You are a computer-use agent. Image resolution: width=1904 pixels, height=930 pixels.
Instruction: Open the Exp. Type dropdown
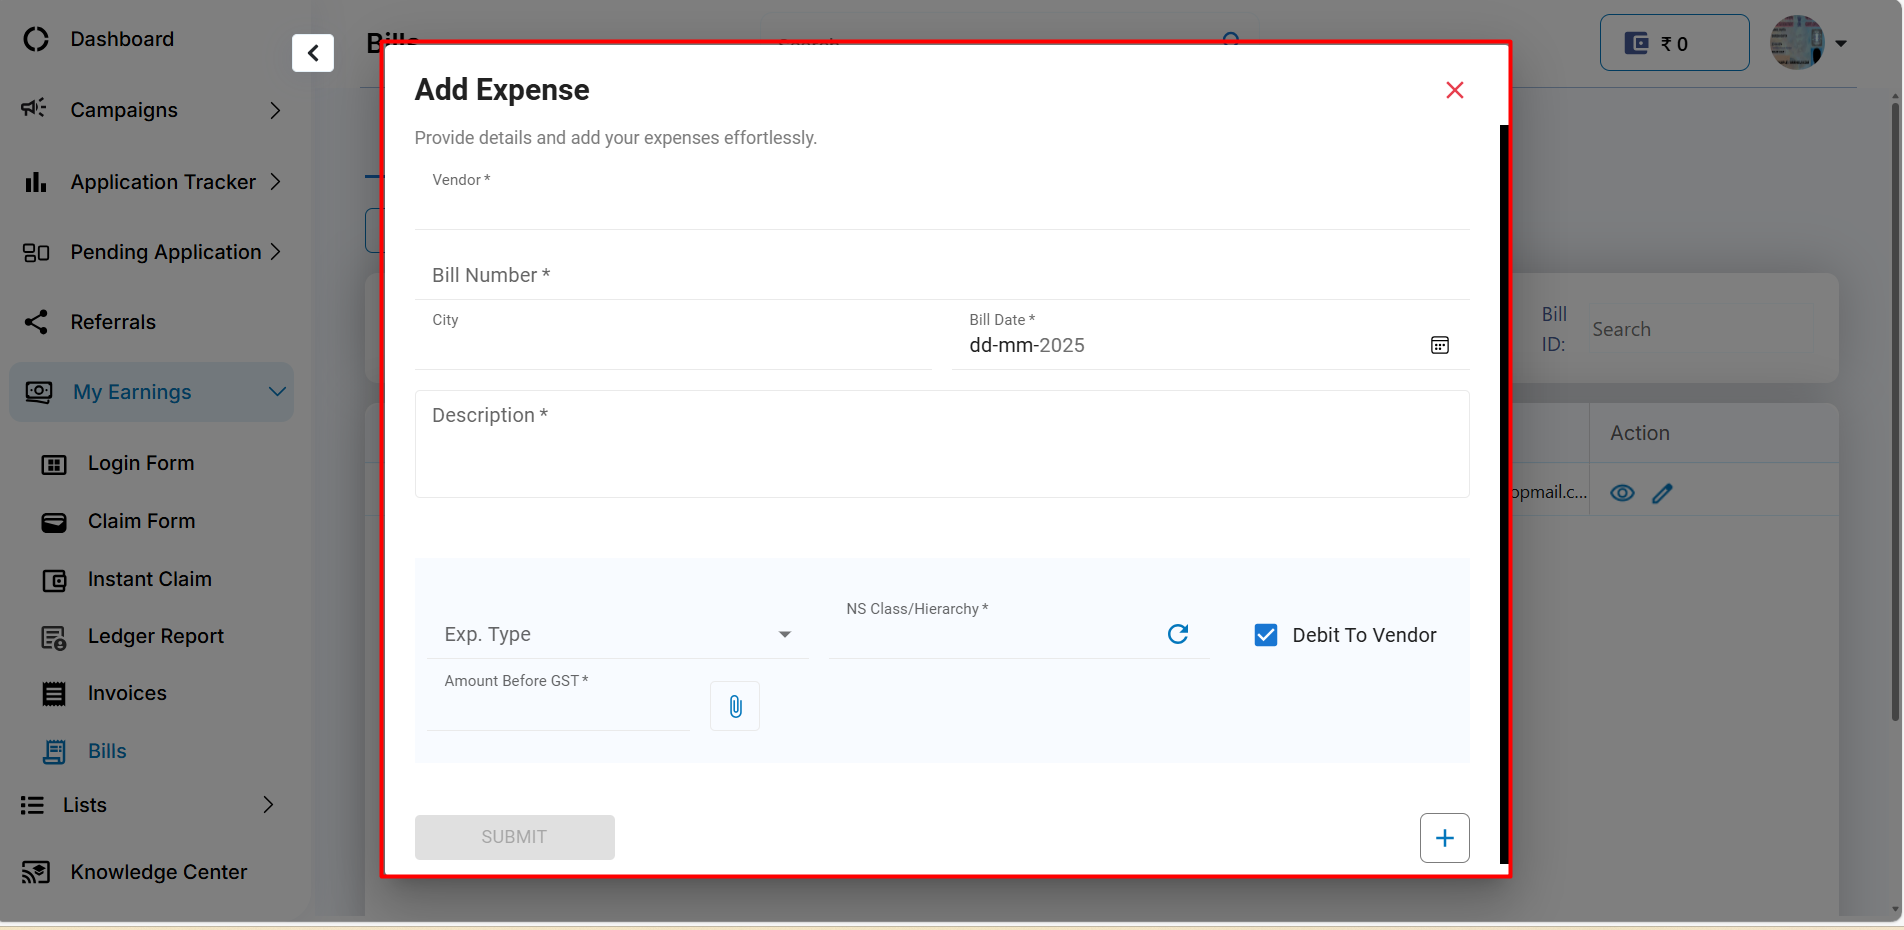[616, 635]
